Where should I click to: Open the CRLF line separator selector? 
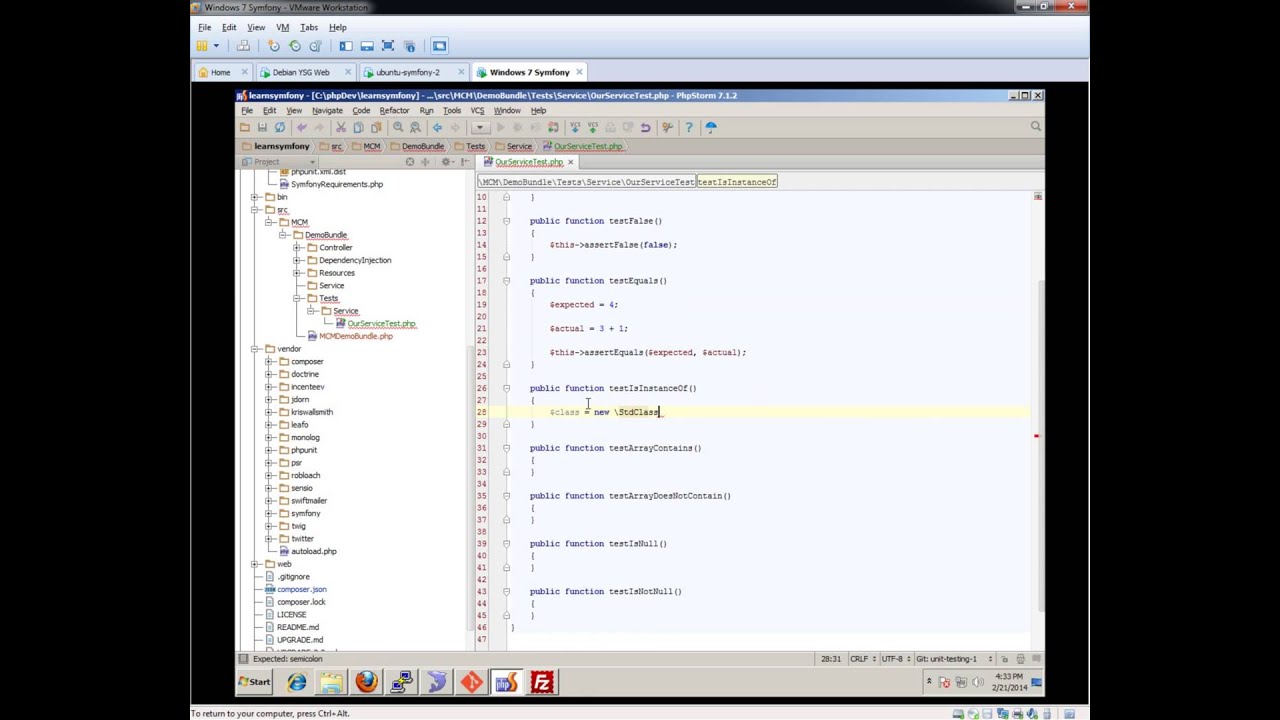tap(862, 659)
